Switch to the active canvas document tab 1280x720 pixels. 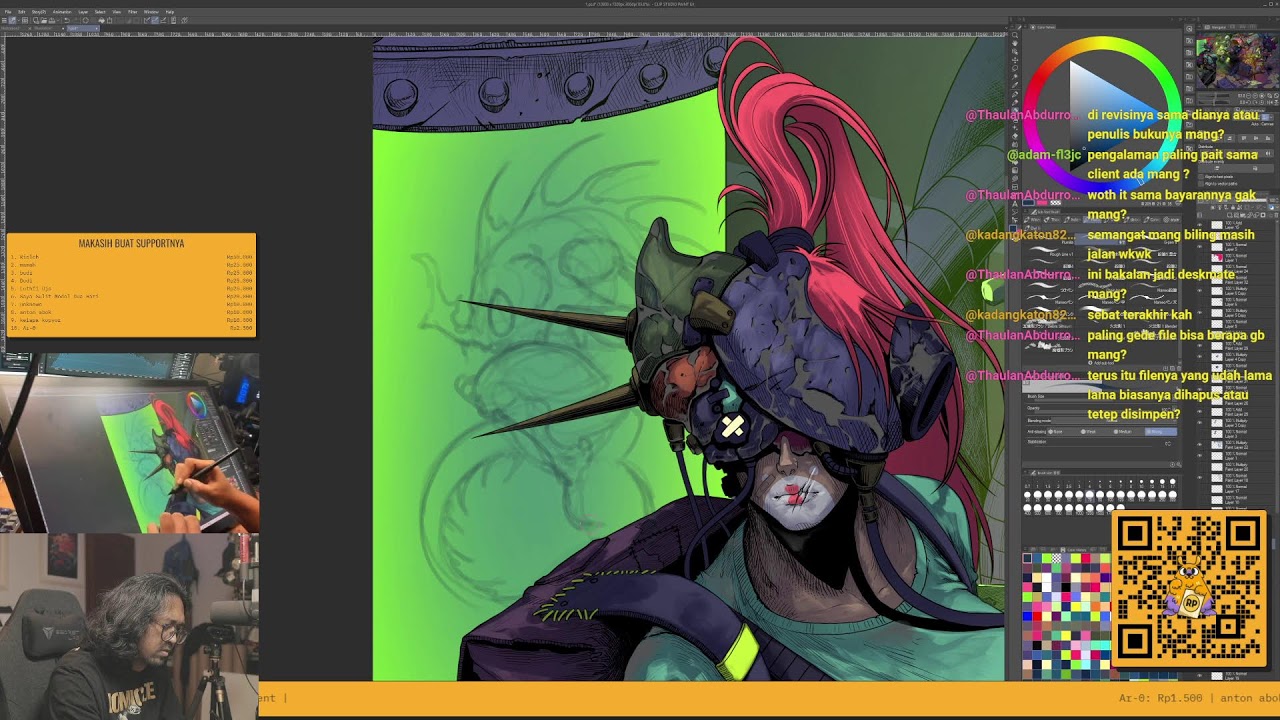pyautogui.click(x=83, y=28)
